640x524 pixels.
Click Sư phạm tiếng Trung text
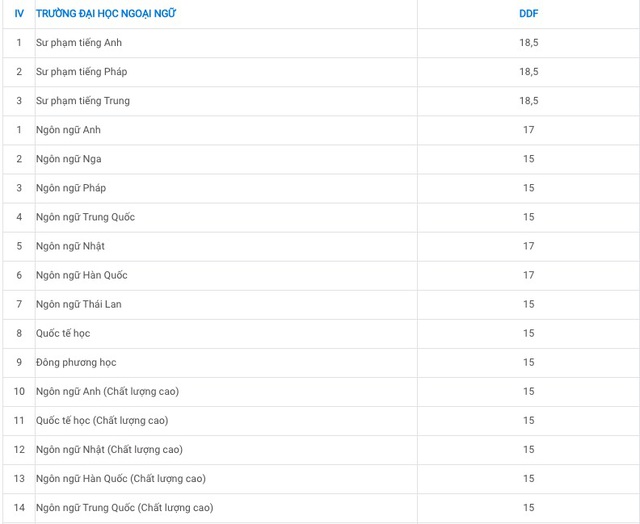(83, 101)
